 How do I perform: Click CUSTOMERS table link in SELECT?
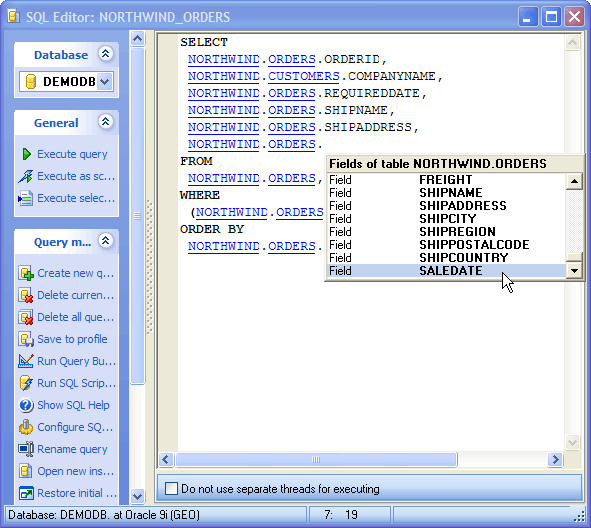pyautogui.click(x=304, y=76)
